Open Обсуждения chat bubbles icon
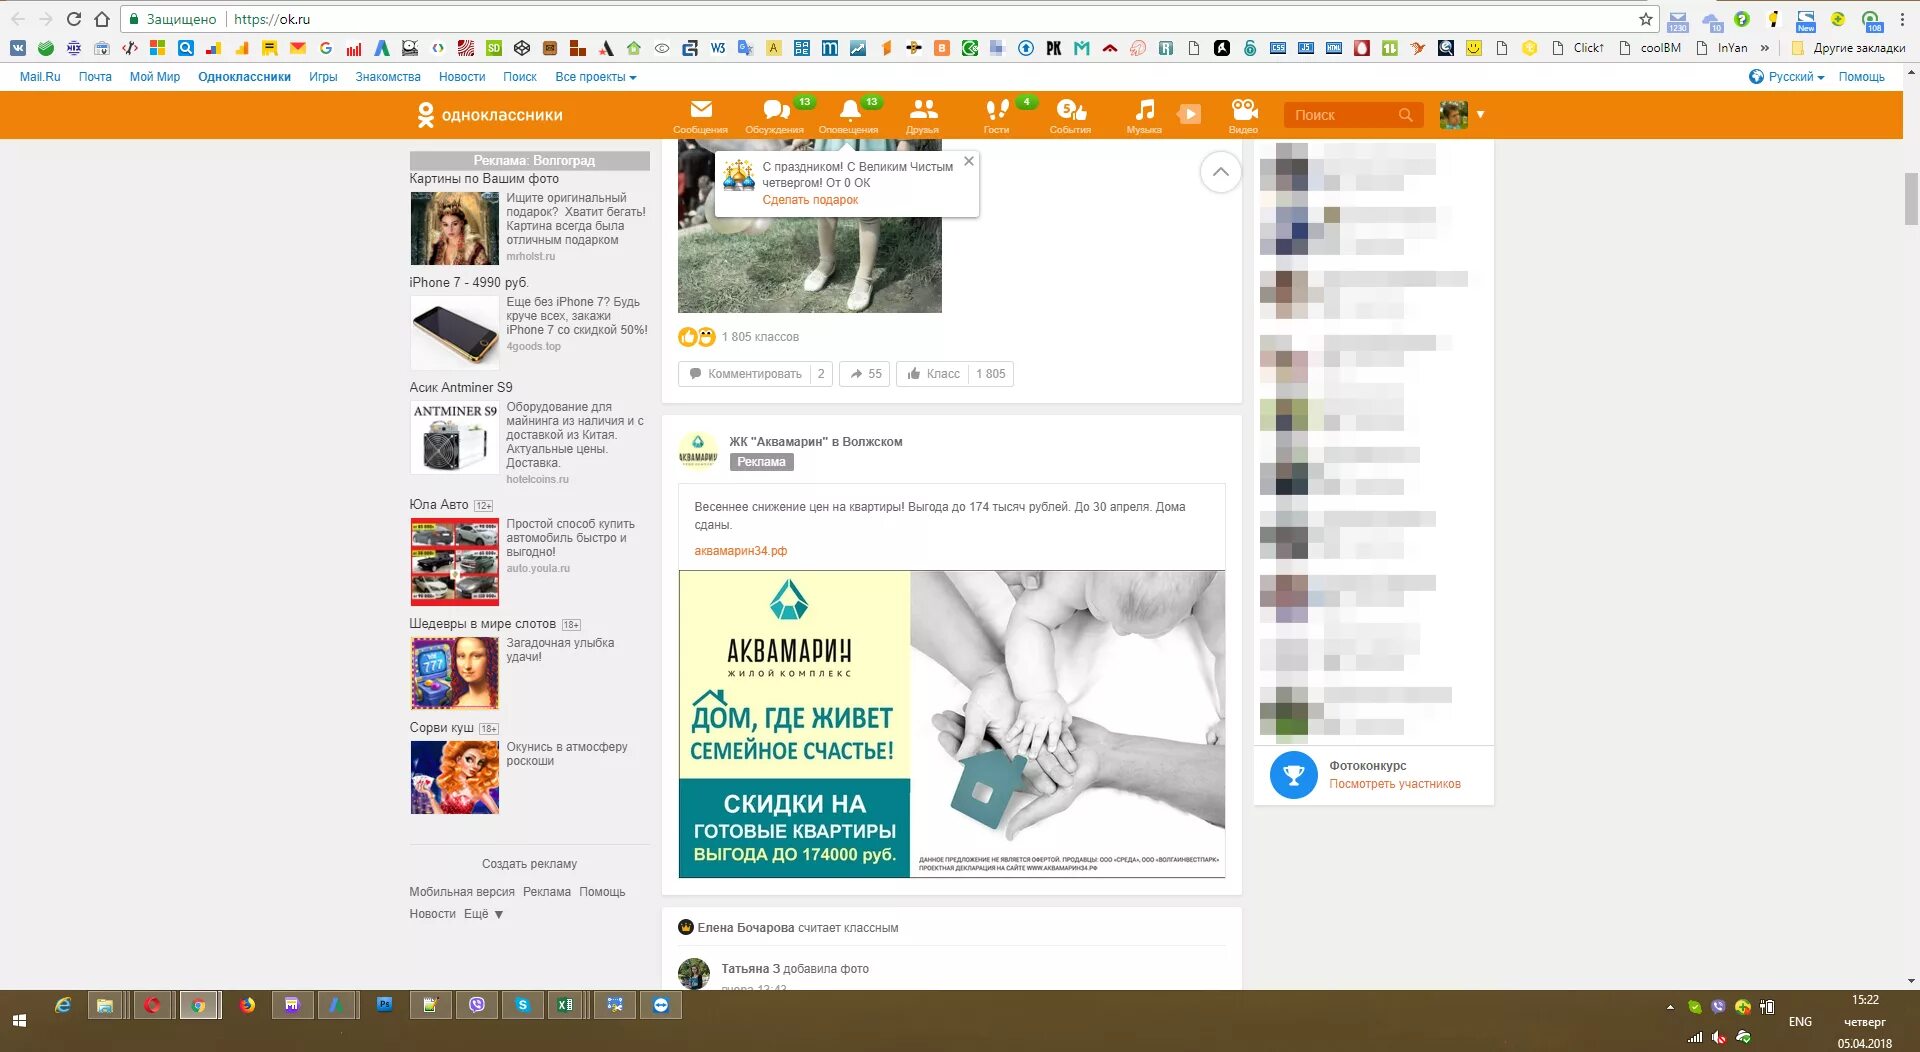This screenshot has width=1920, height=1052. [x=775, y=110]
